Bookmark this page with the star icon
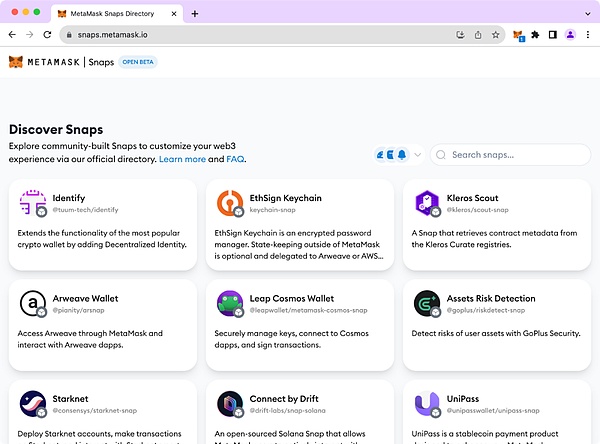This screenshot has width=600, height=444. [x=495, y=34]
